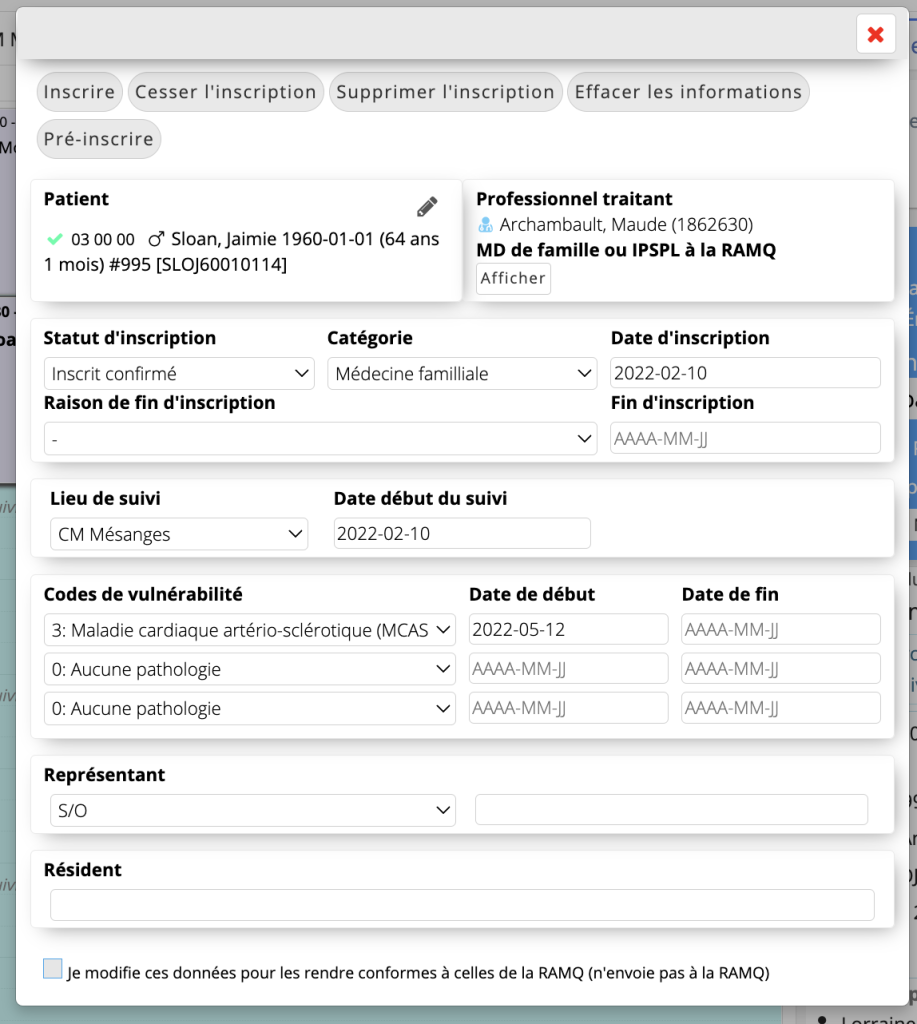Click Supprimer l'inscription
The image size is (917, 1024).
coord(445,92)
